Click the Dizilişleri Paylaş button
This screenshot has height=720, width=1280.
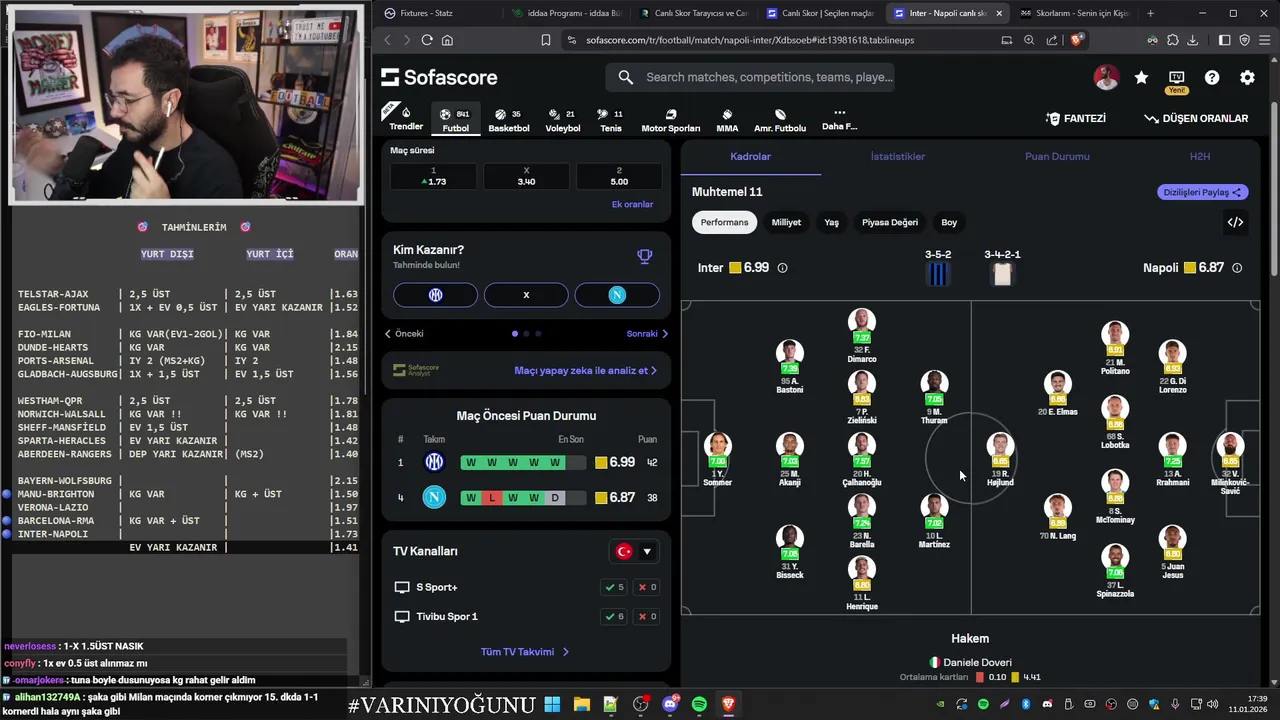1202,192
